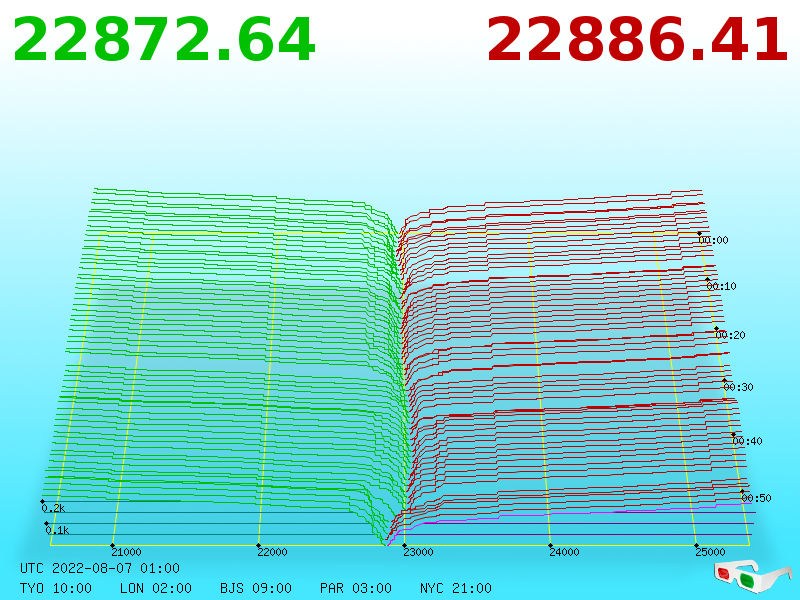Click the PAR 03:00 clock

tap(356, 588)
